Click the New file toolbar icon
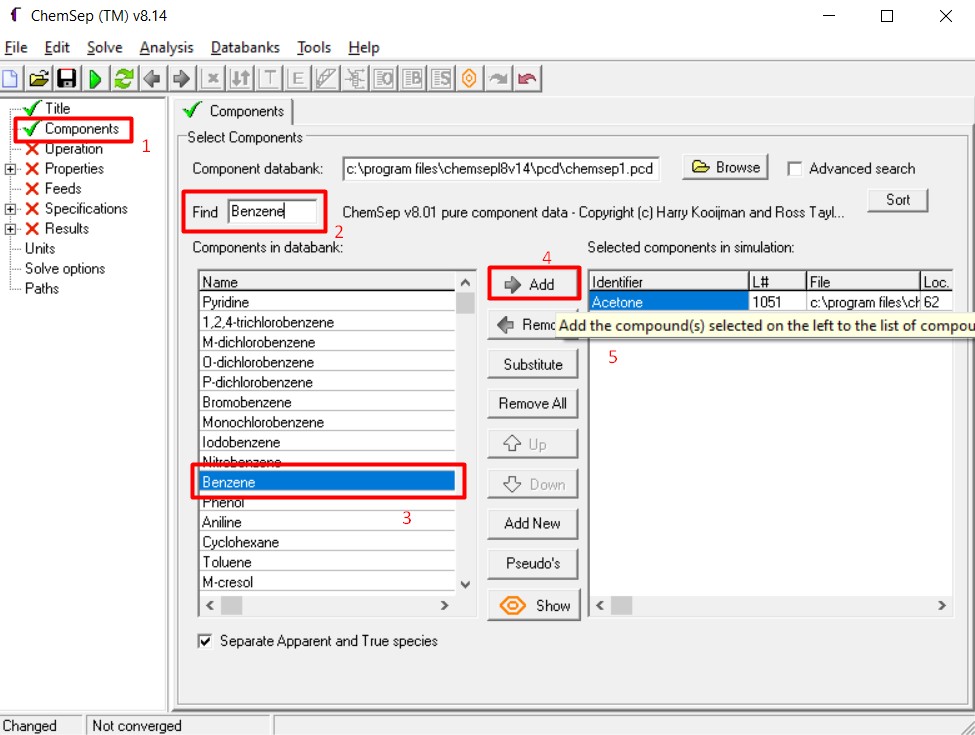 [12, 78]
